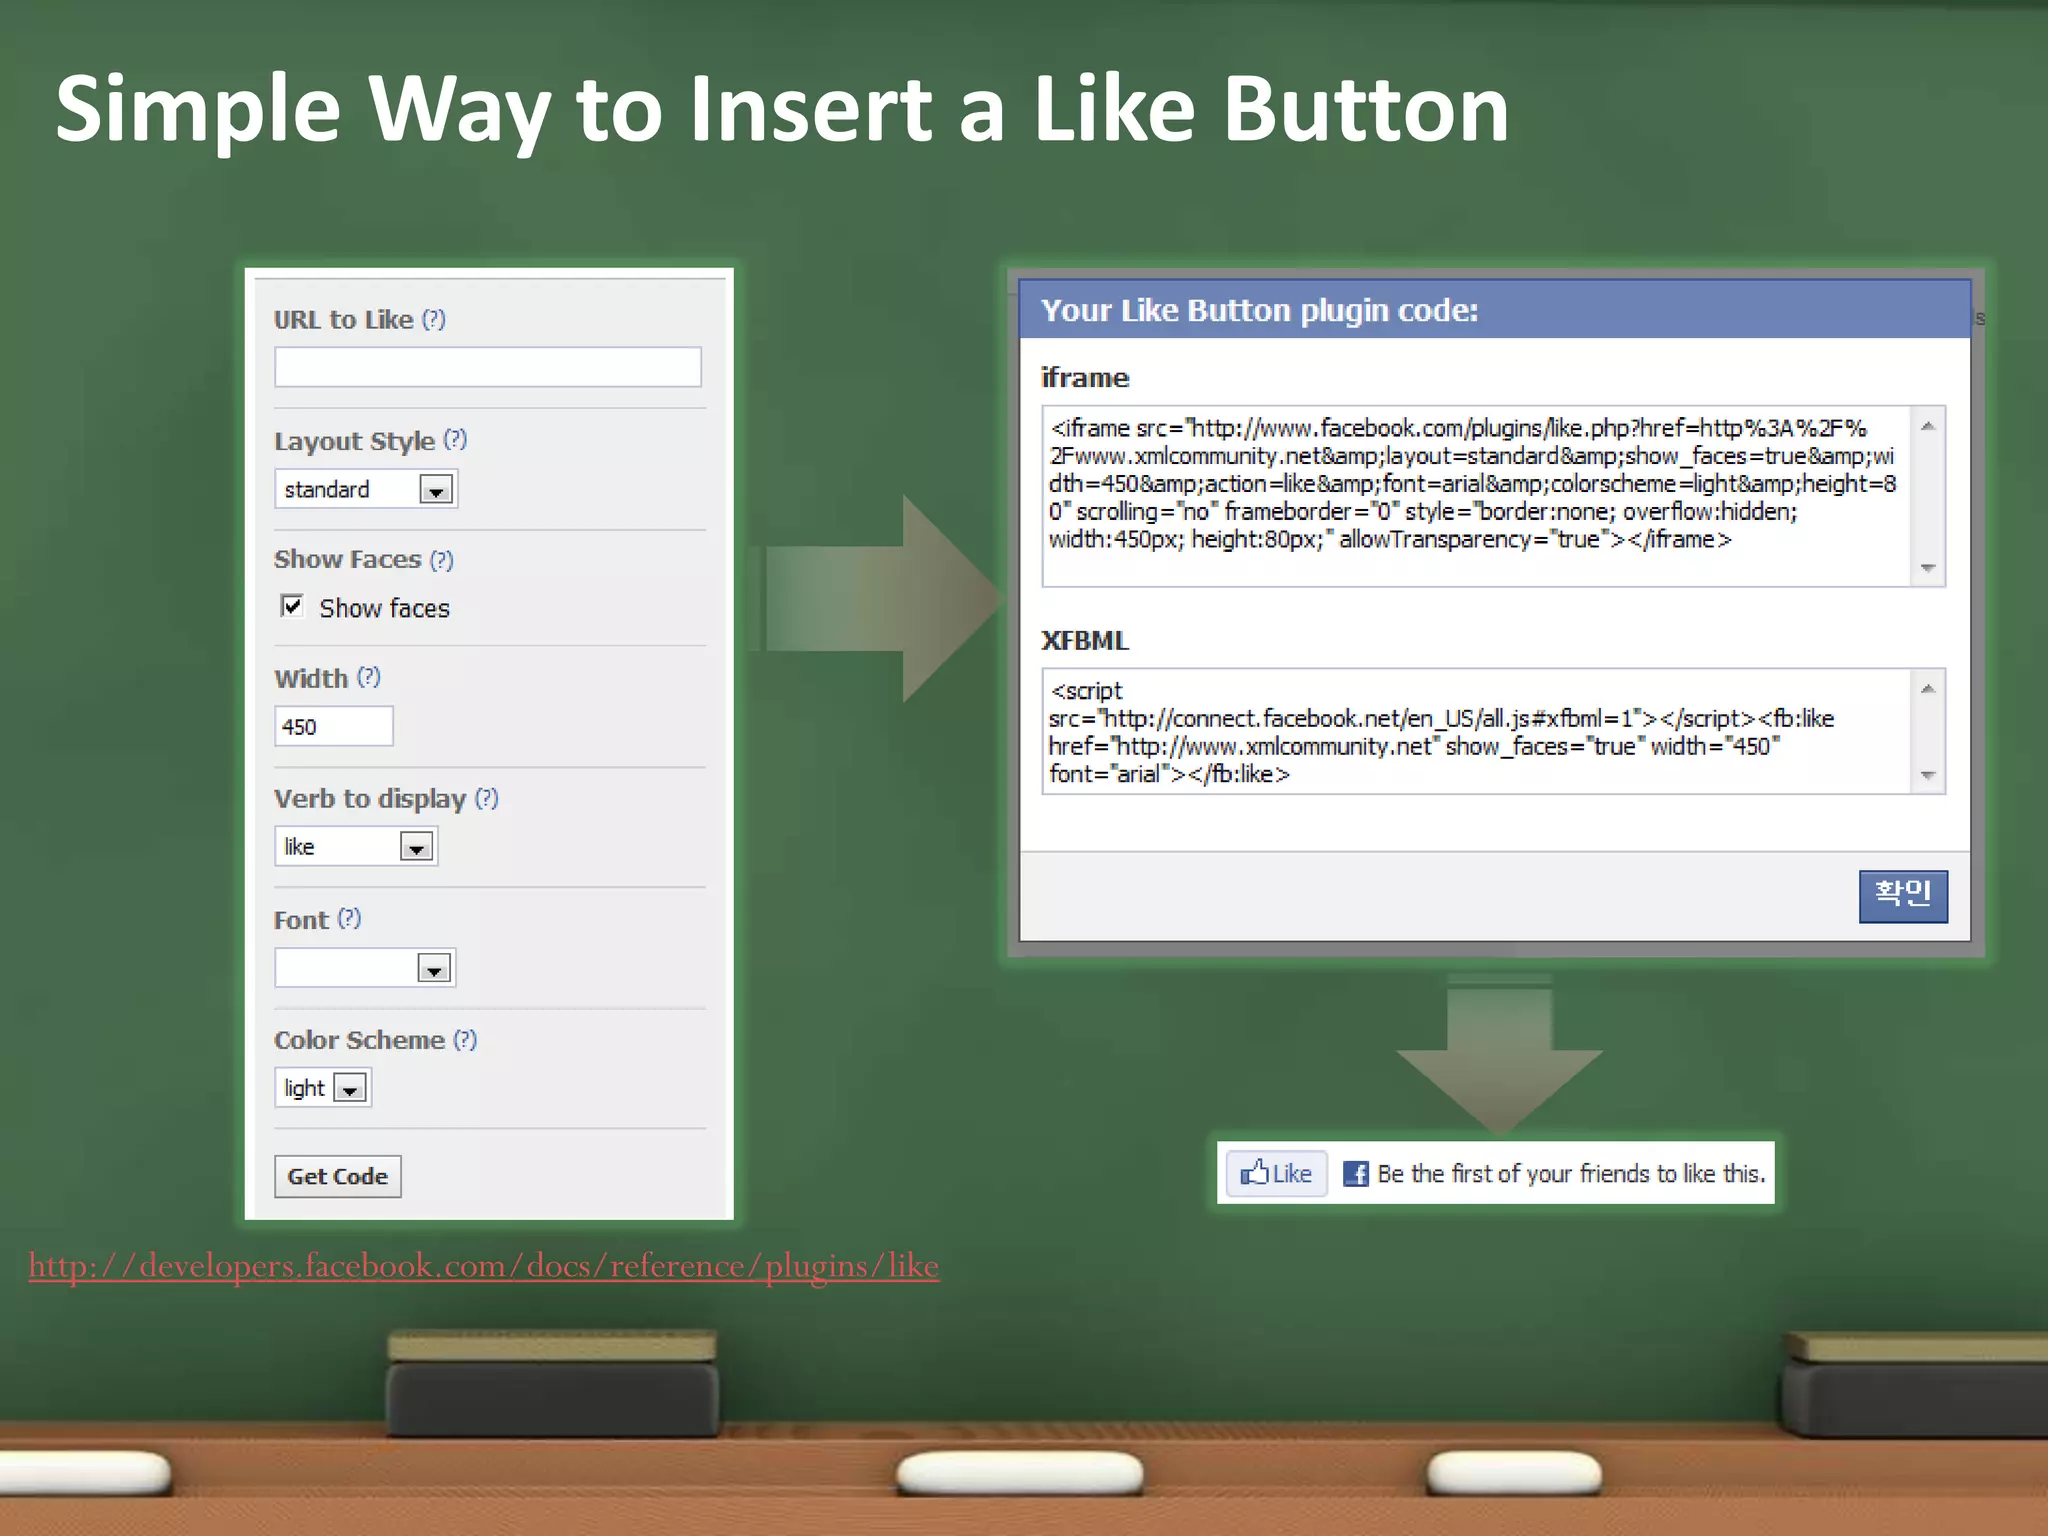
Task: Click the help icon beside Width
Action: tap(369, 677)
